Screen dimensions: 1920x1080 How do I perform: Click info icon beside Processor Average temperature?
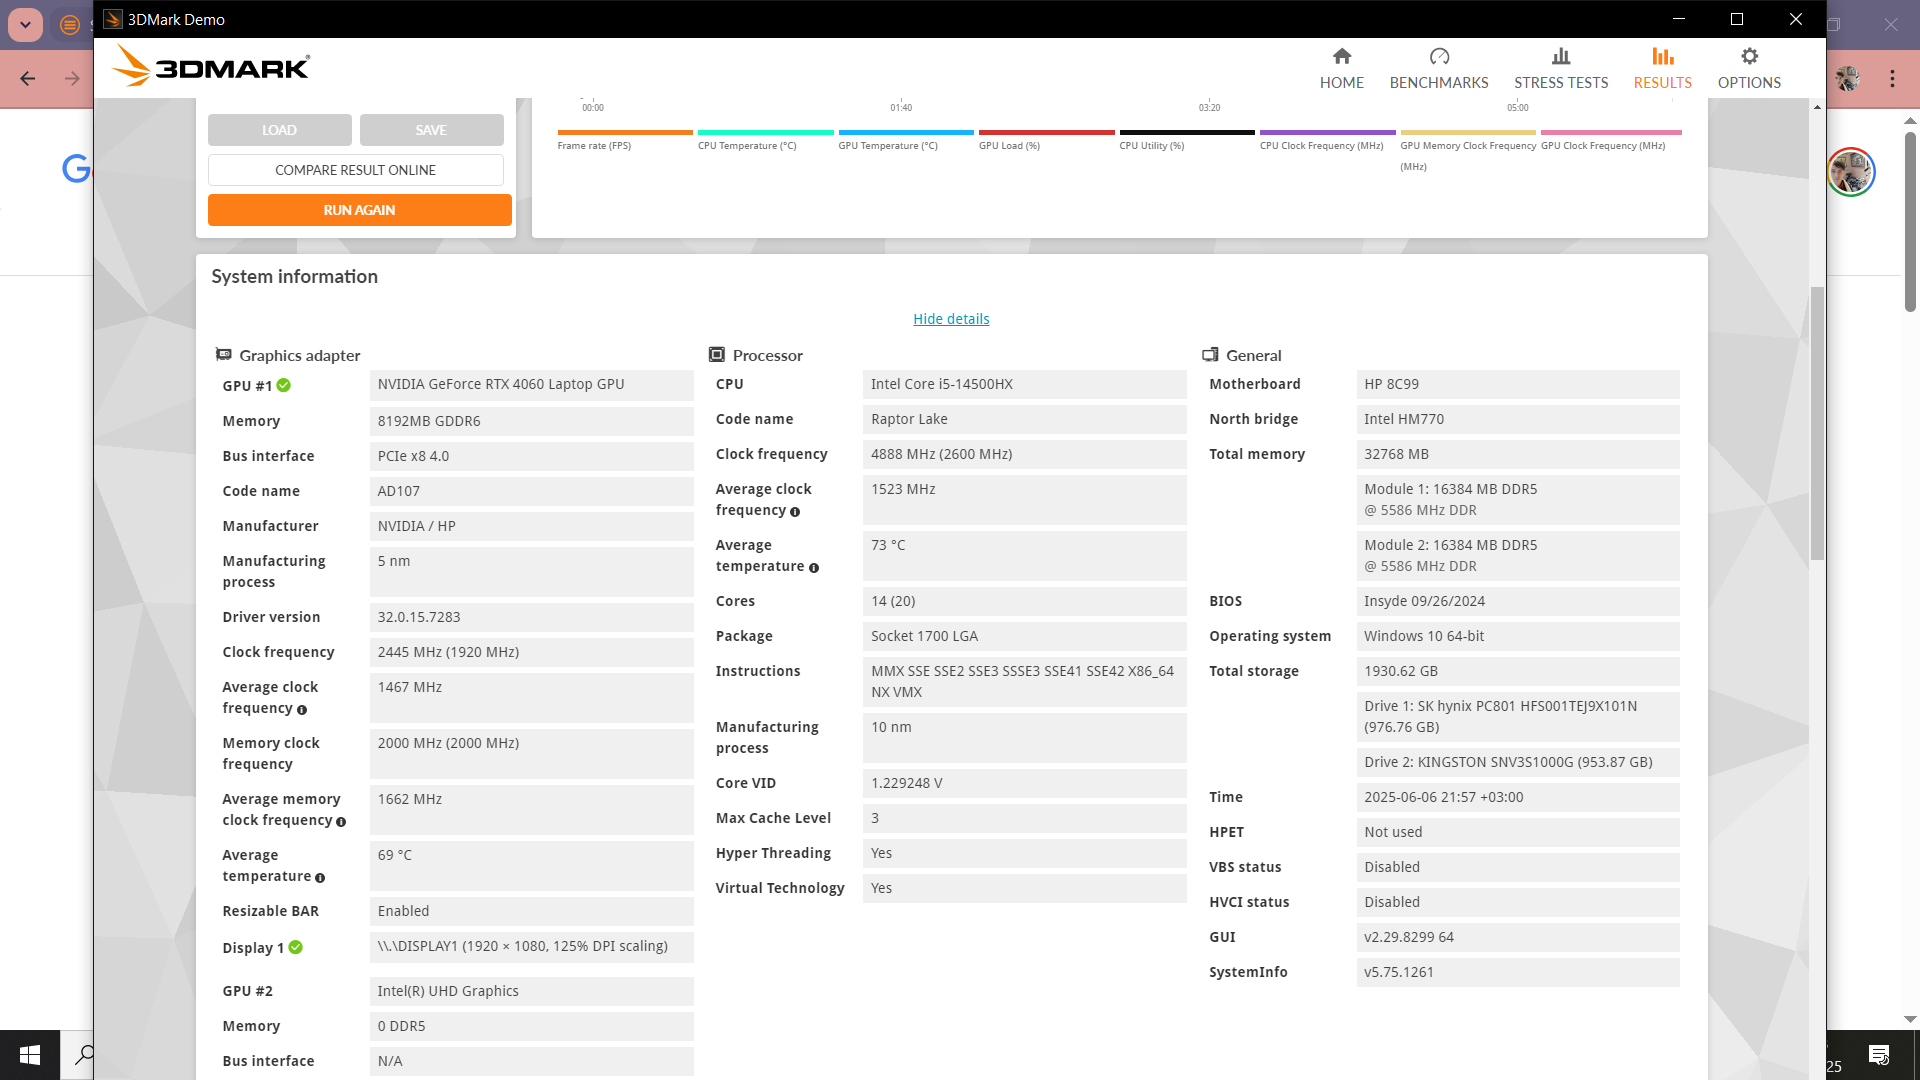pos(814,568)
